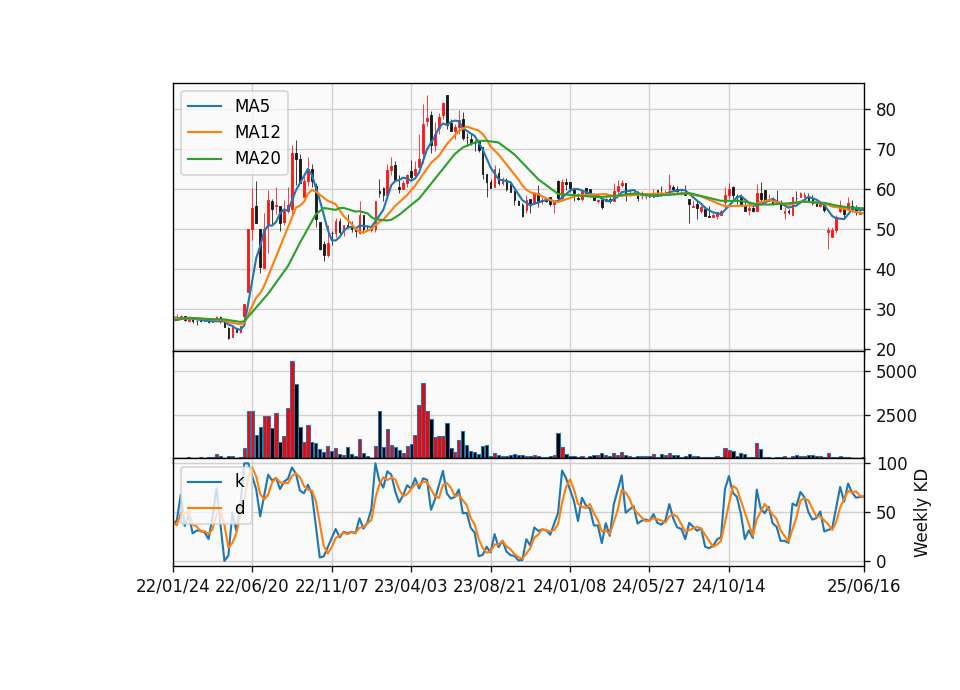Click the 23/08/21 date tick label
Viewport: 960px width, 690px height.
click(490, 586)
